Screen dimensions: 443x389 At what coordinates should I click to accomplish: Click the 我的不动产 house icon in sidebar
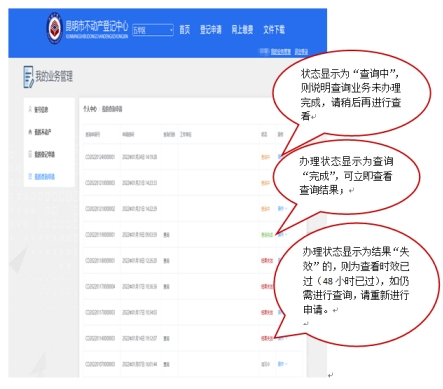click(30, 132)
